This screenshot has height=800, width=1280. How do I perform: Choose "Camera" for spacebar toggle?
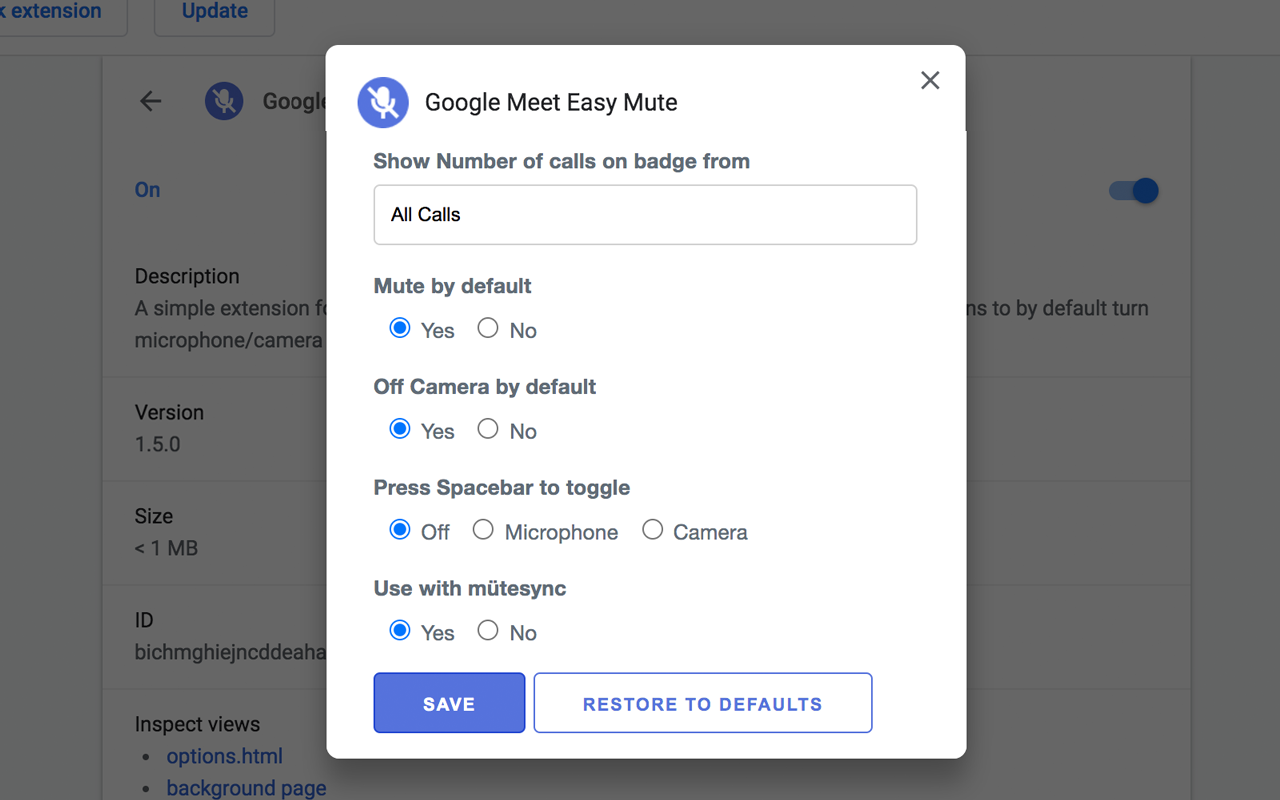click(x=653, y=529)
